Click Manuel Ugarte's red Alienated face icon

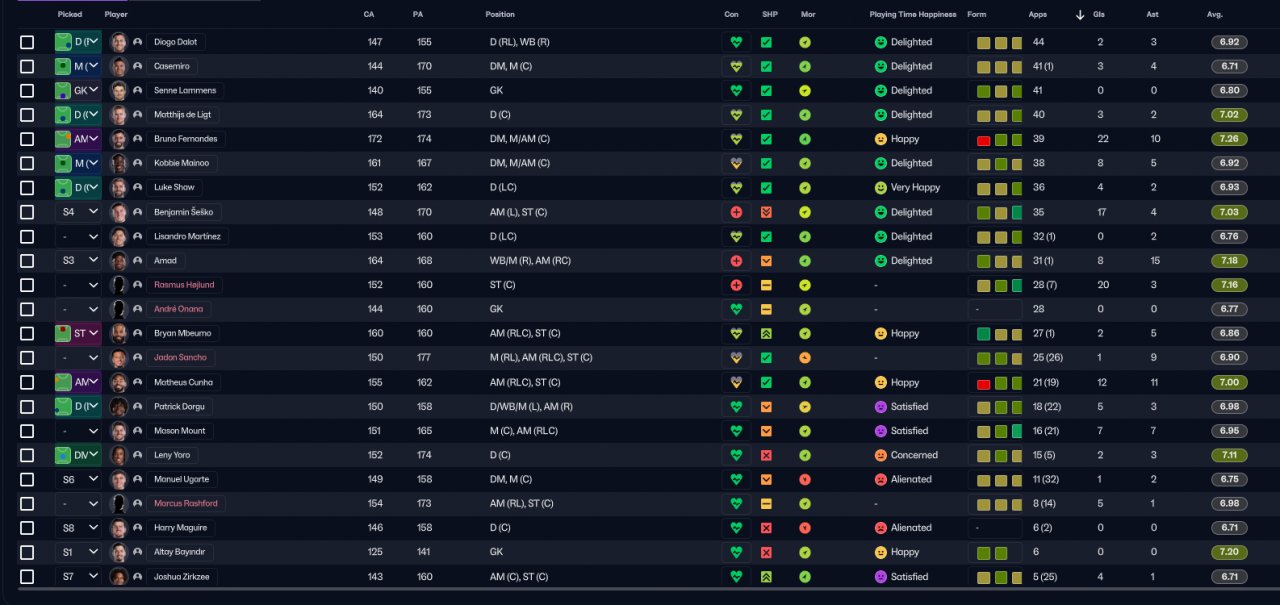tap(881, 479)
